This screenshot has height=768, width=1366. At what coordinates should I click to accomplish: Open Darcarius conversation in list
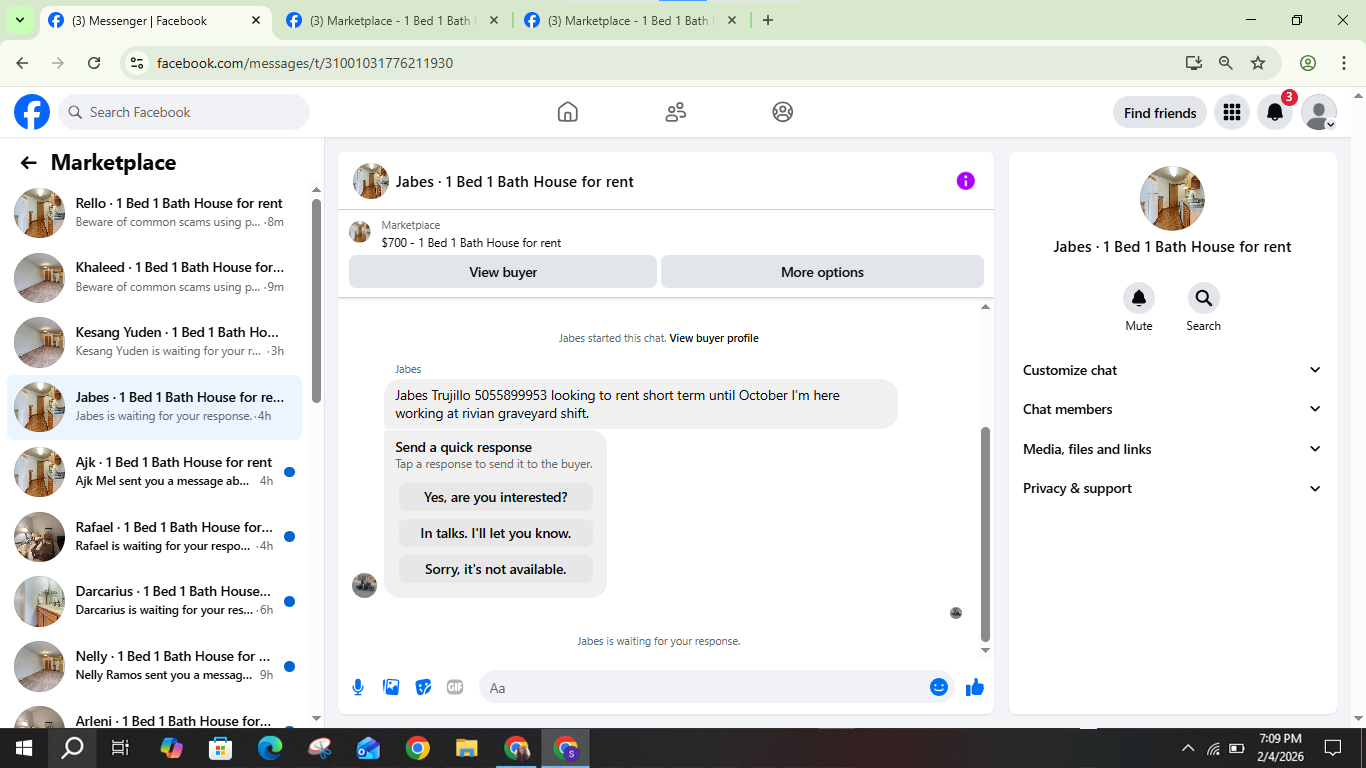(x=154, y=601)
